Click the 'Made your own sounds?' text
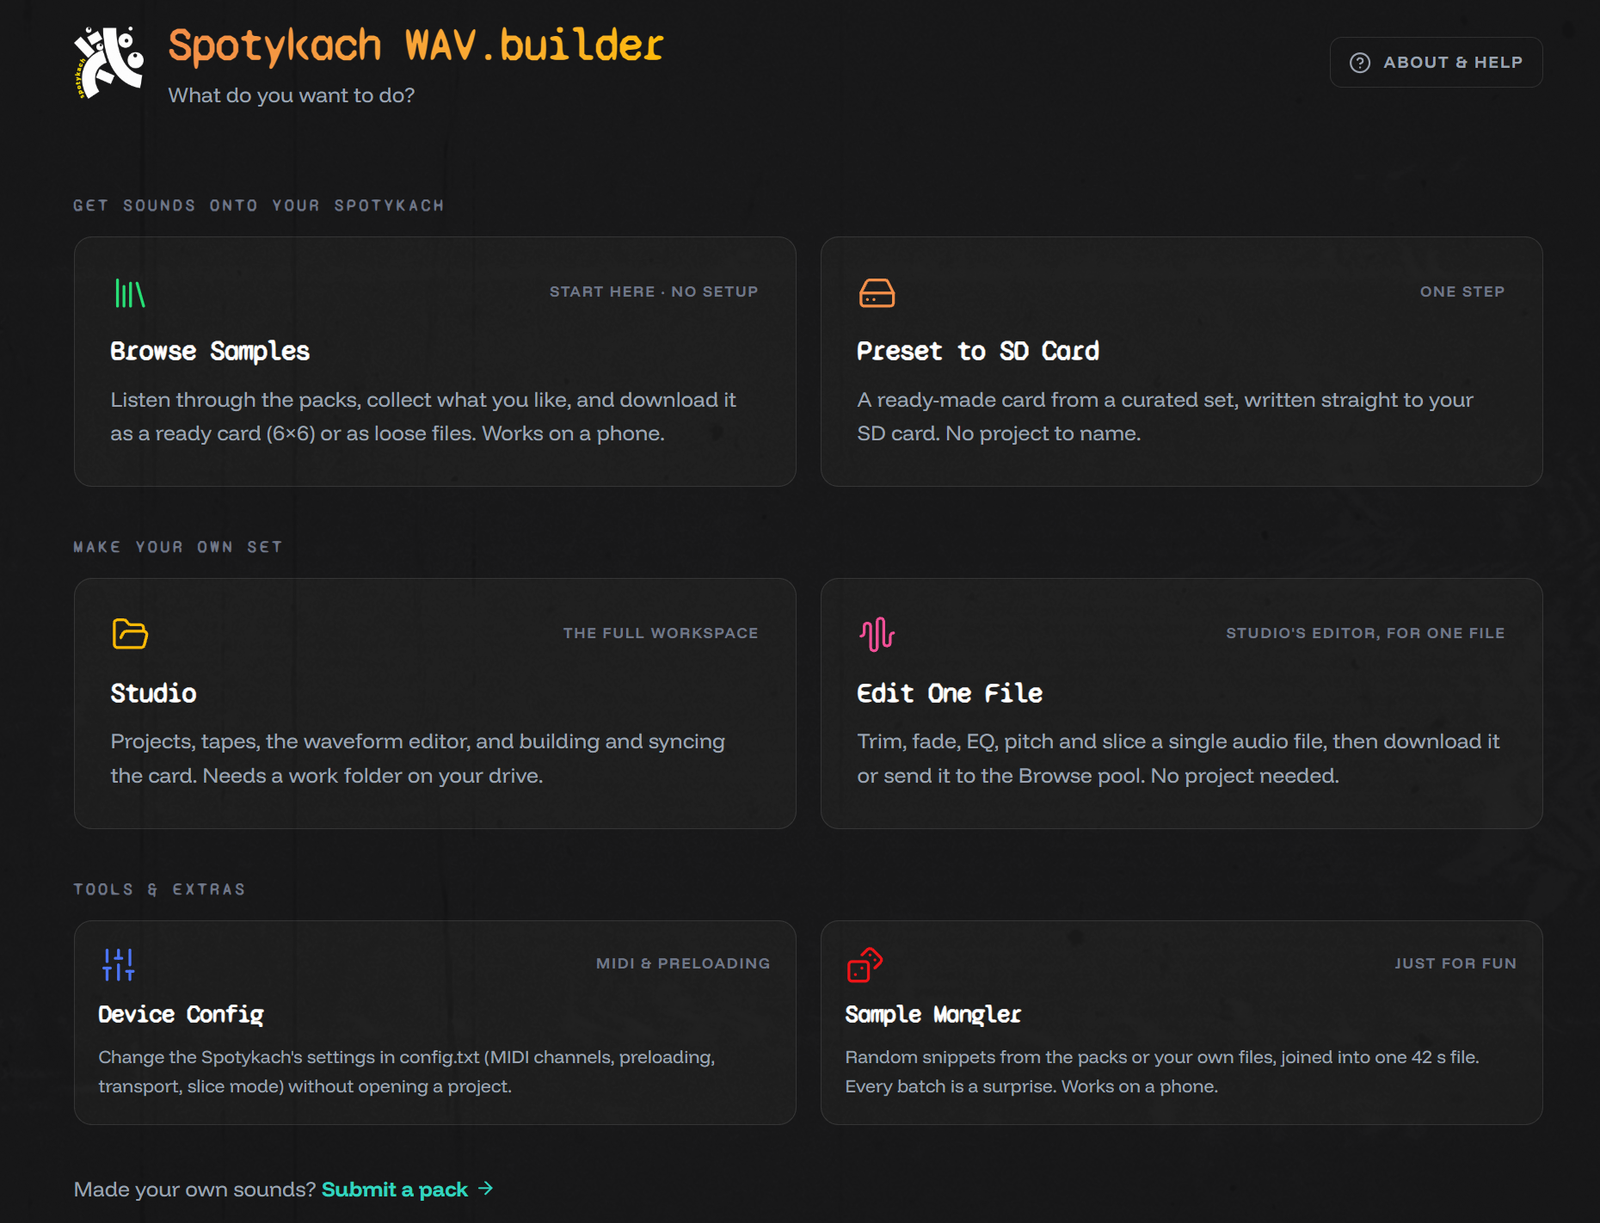Image resolution: width=1600 pixels, height=1223 pixels. point(195,1189)
